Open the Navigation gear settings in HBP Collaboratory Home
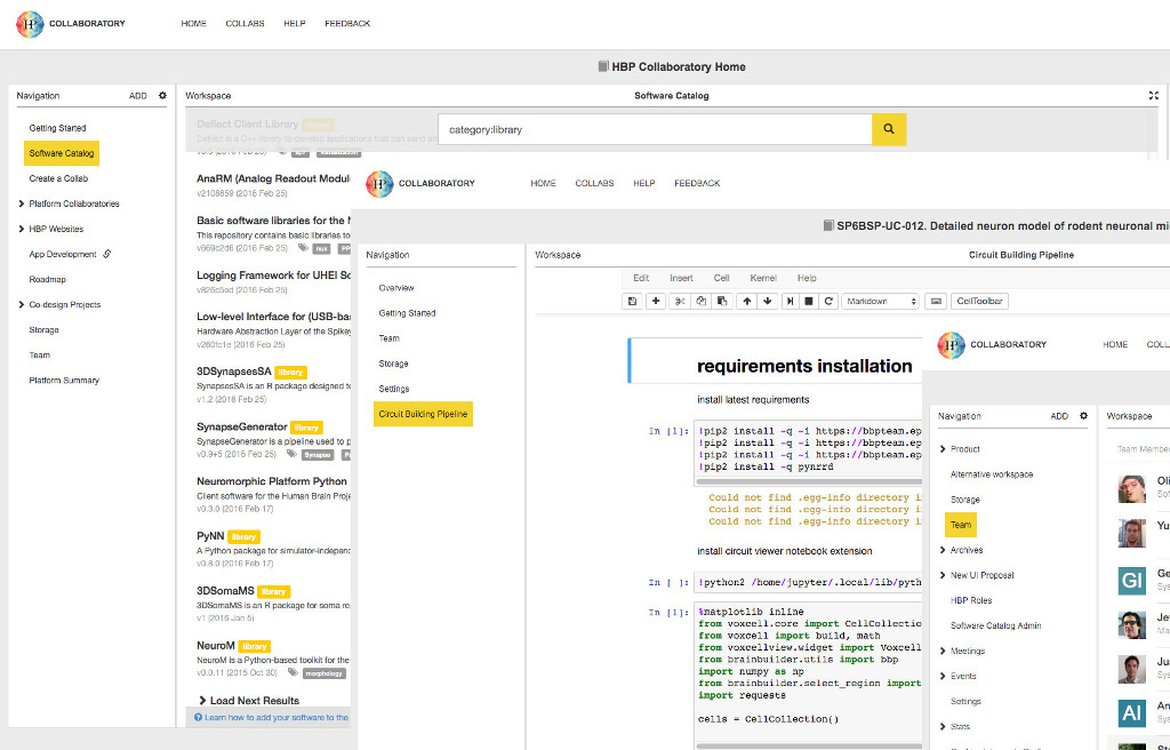 tap(163, 96)
